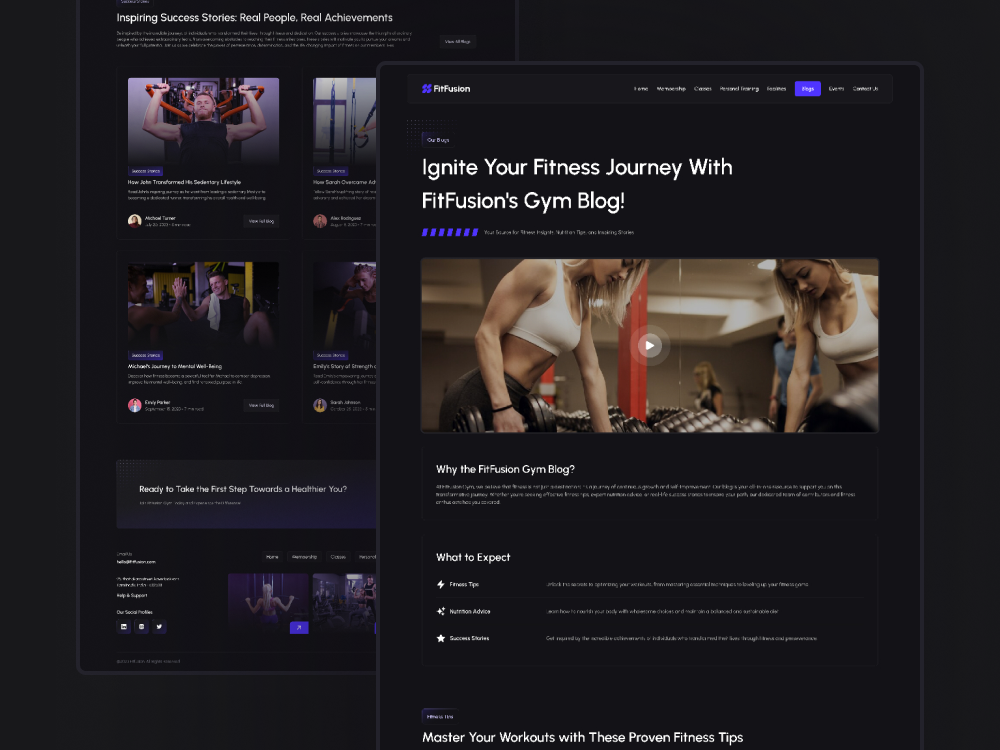The image size is (1000, 750).
Task: Click the FitFusion logo icon
Action: 426,88
